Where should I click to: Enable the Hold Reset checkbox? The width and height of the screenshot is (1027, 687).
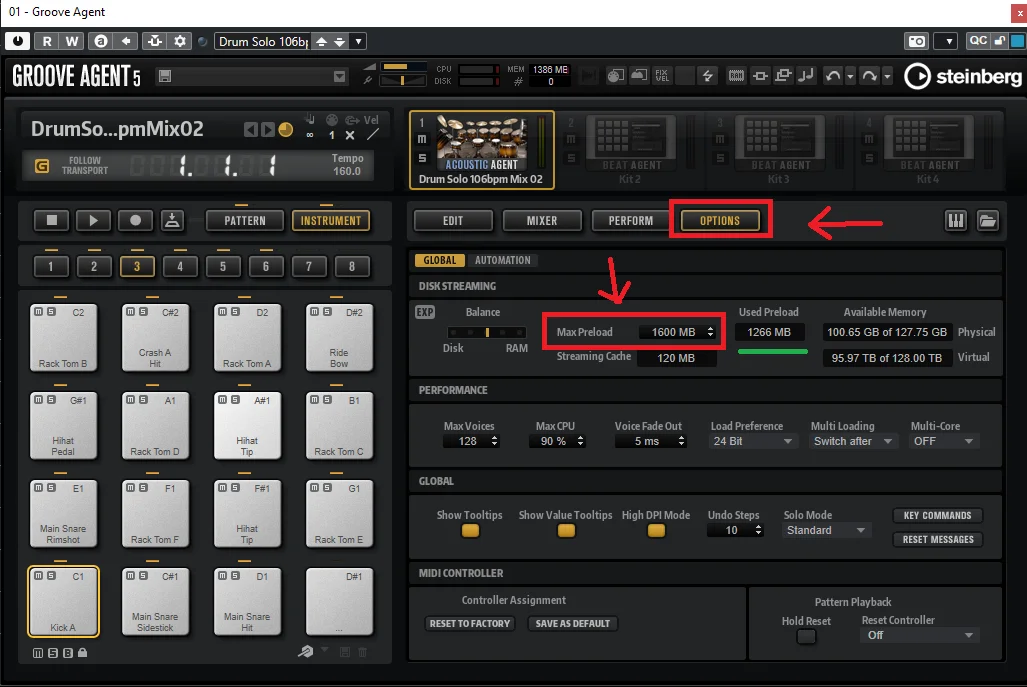(x=806, y=637)
